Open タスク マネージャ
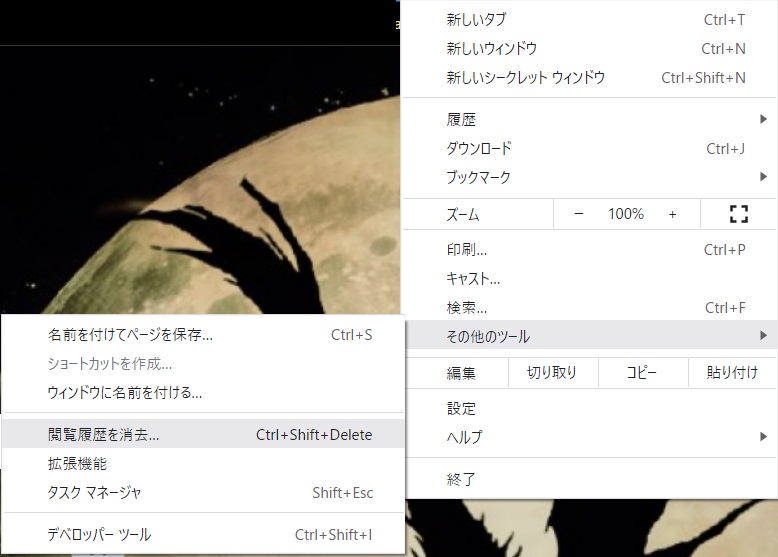The image size is (778, 557). [x=203, y=493]
